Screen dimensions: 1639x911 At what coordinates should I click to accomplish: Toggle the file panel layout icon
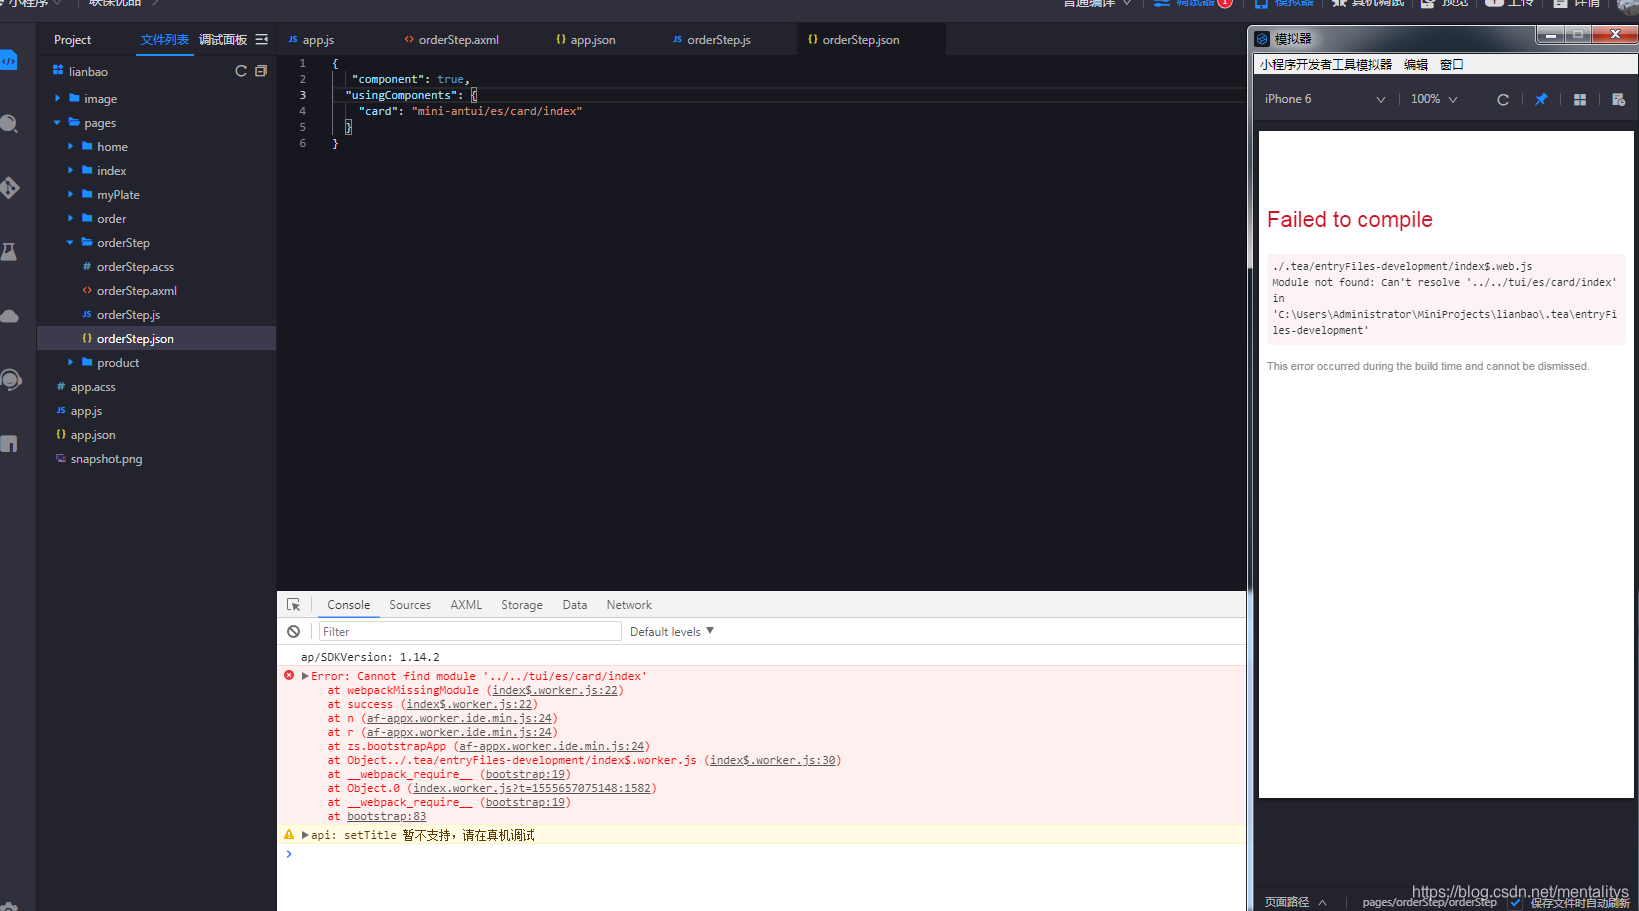coord(262,39)
